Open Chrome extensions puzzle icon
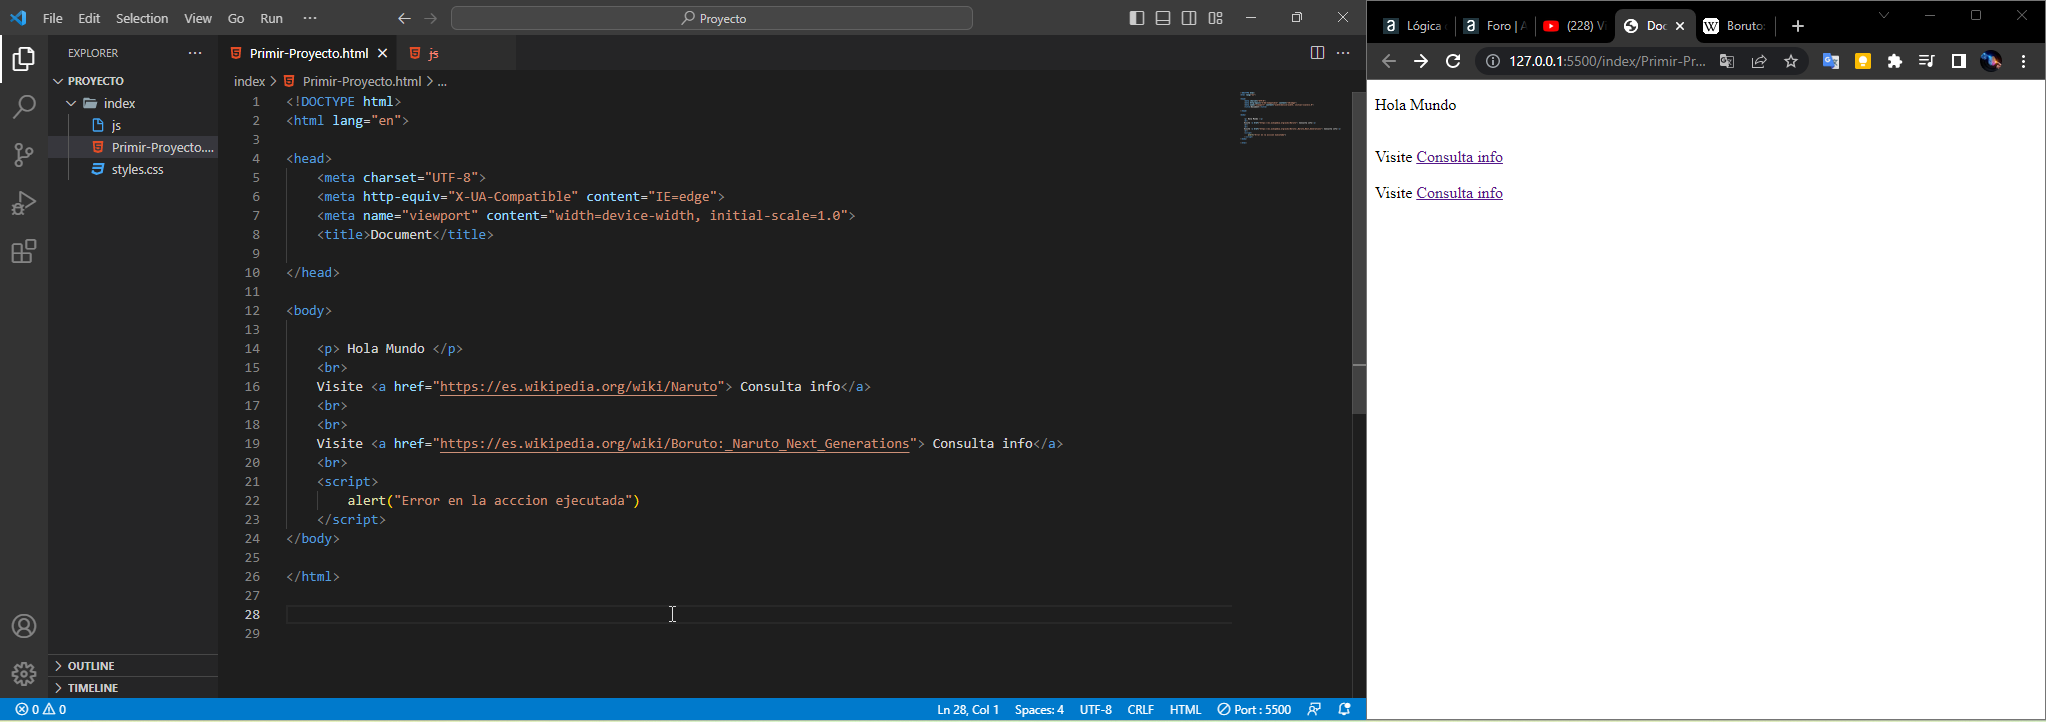2046x722 pixels. [x=1895, y=62]
